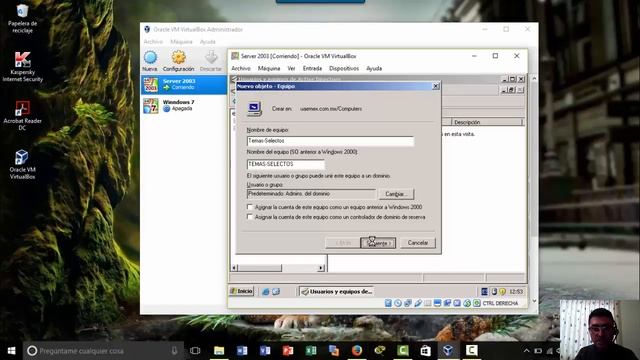Click the VM optical disc status icon
This screenshot has width=640, height=360.
[x=398, y=303]
